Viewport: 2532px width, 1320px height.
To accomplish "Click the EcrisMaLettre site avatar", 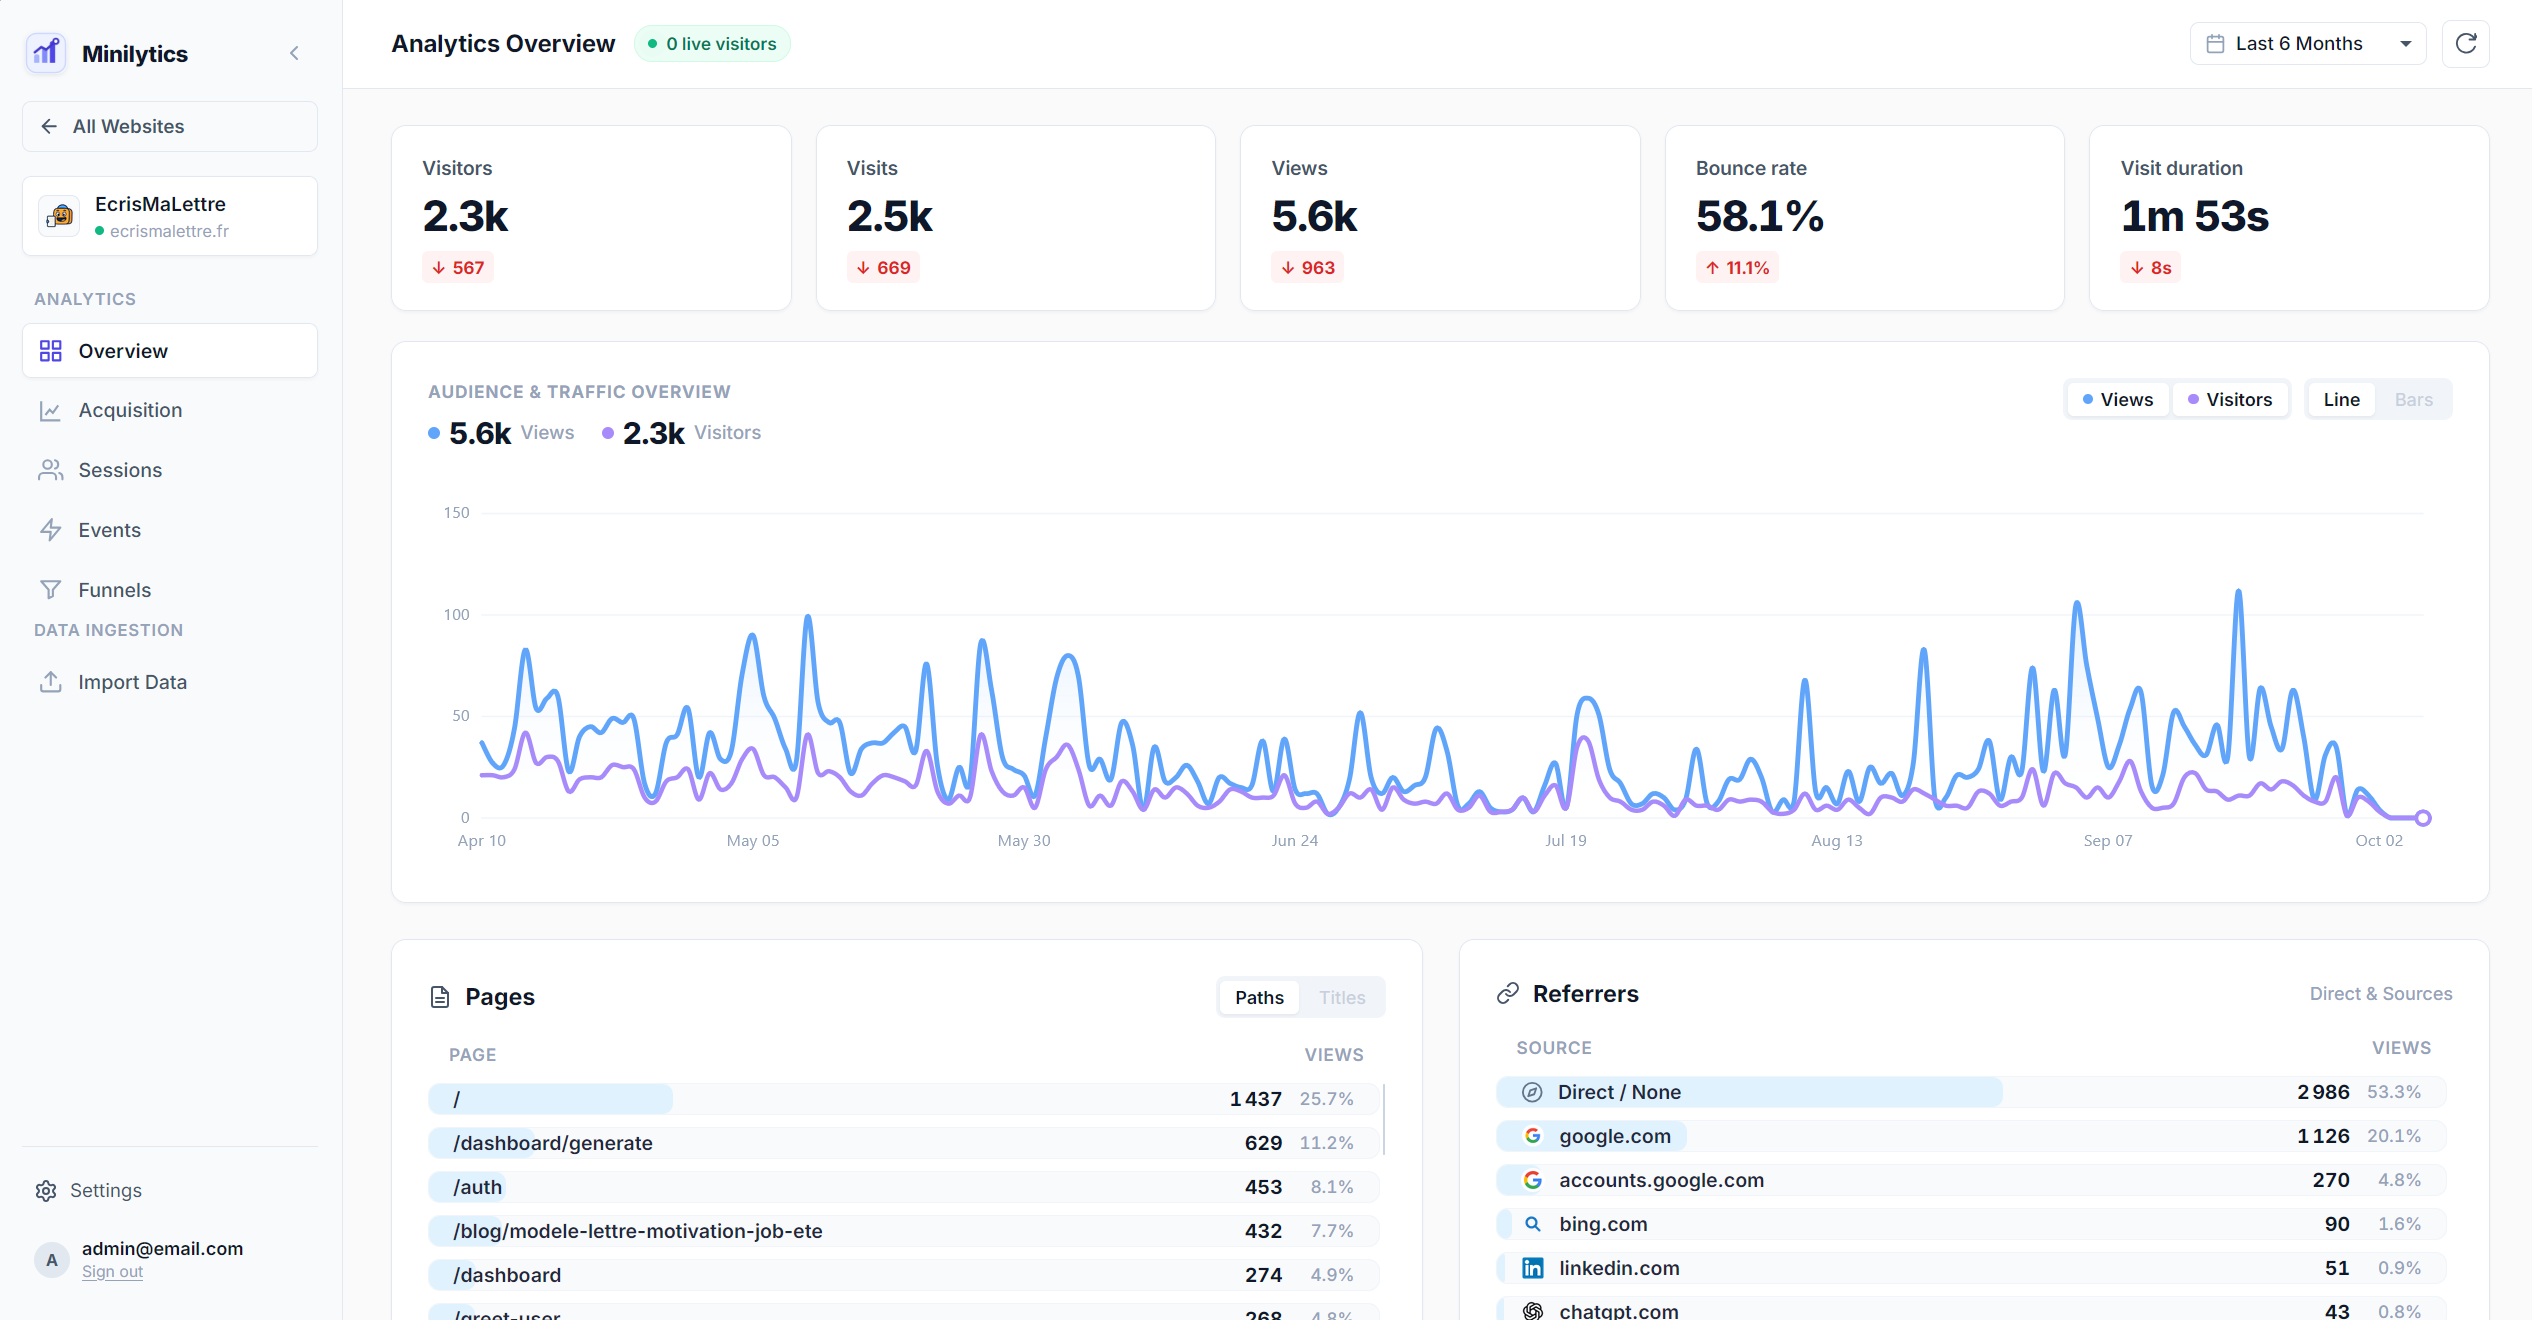I will click(60, 216).
